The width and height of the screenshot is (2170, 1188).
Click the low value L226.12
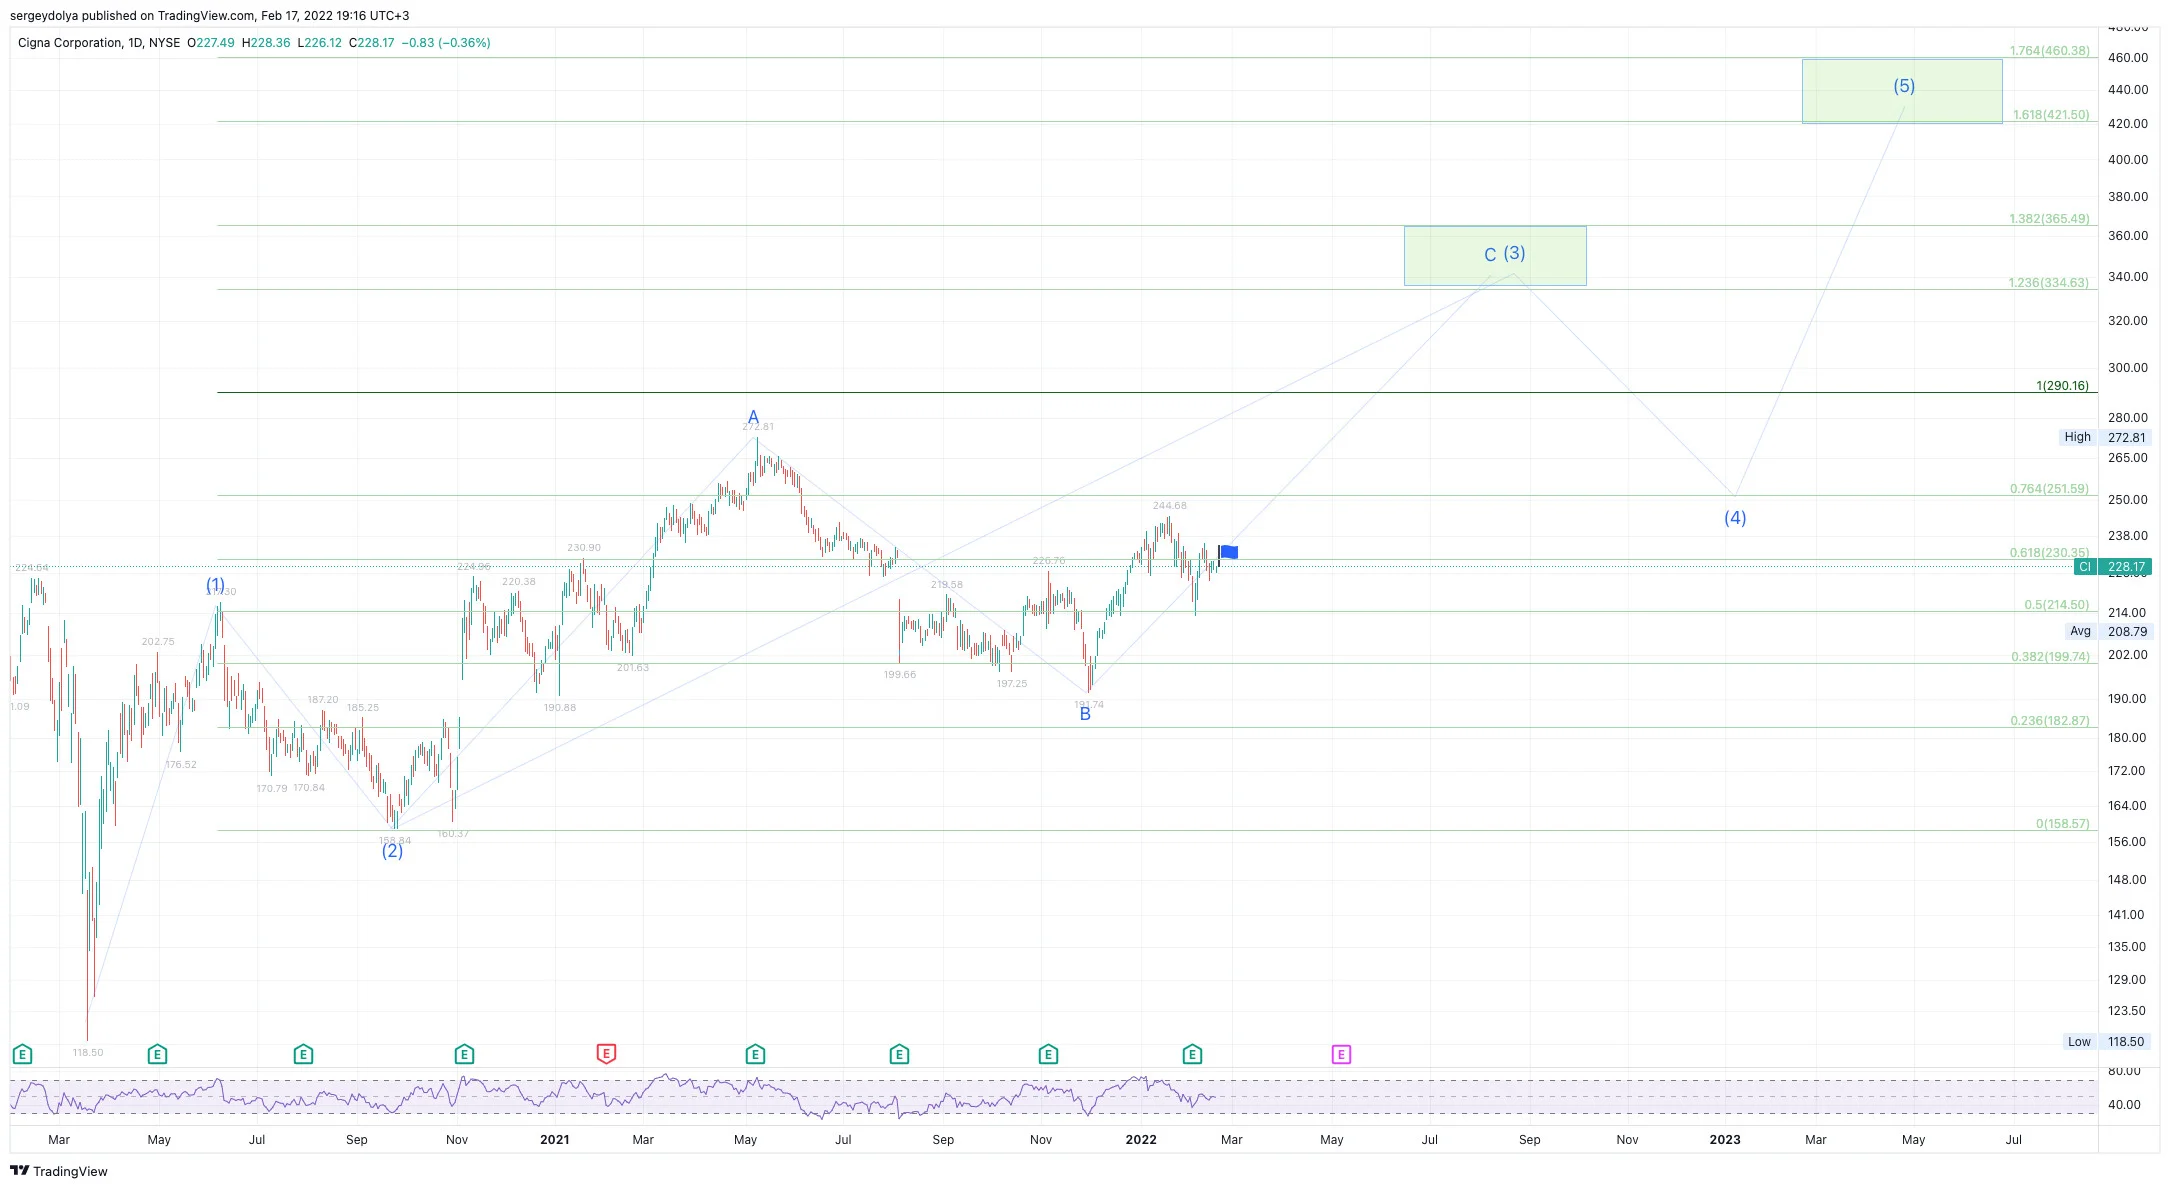[x=320, y=43]
